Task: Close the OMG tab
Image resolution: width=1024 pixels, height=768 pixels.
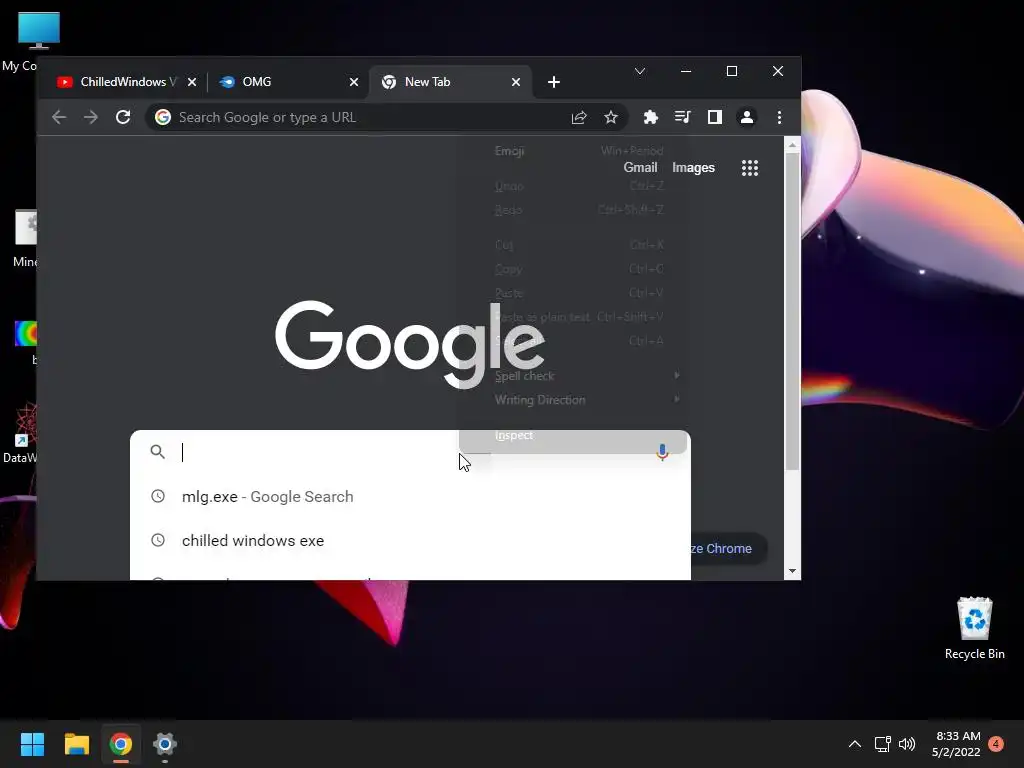Action: click(x=354, y=82)
